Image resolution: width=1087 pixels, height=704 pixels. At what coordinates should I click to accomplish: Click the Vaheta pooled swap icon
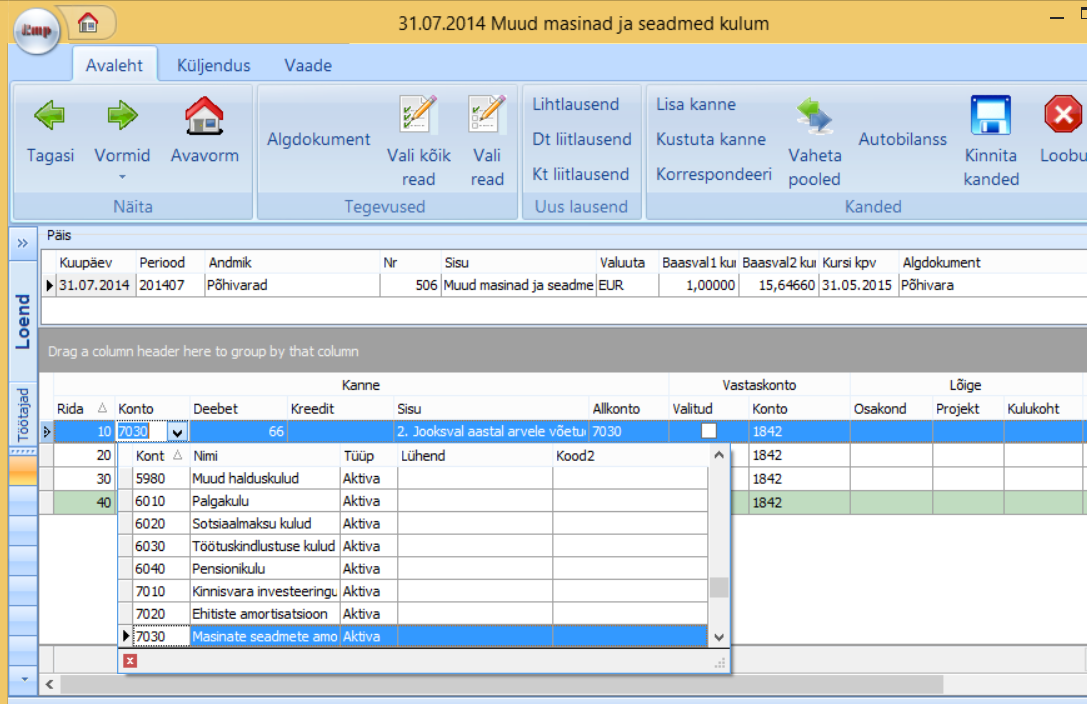click(814, 116)
